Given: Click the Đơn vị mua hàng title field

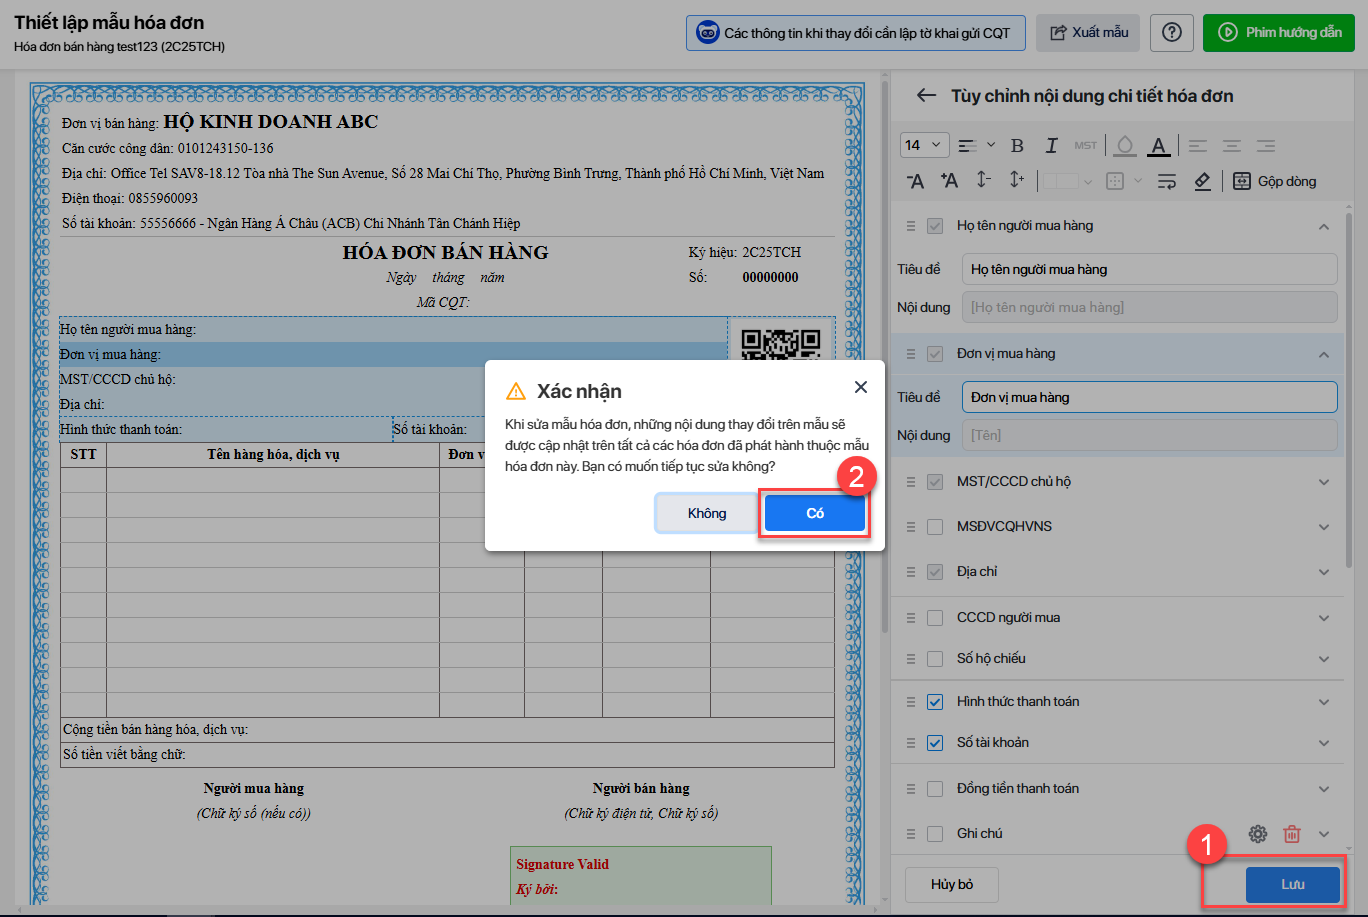Looking at the screenshot, I should click(1149, 397).
